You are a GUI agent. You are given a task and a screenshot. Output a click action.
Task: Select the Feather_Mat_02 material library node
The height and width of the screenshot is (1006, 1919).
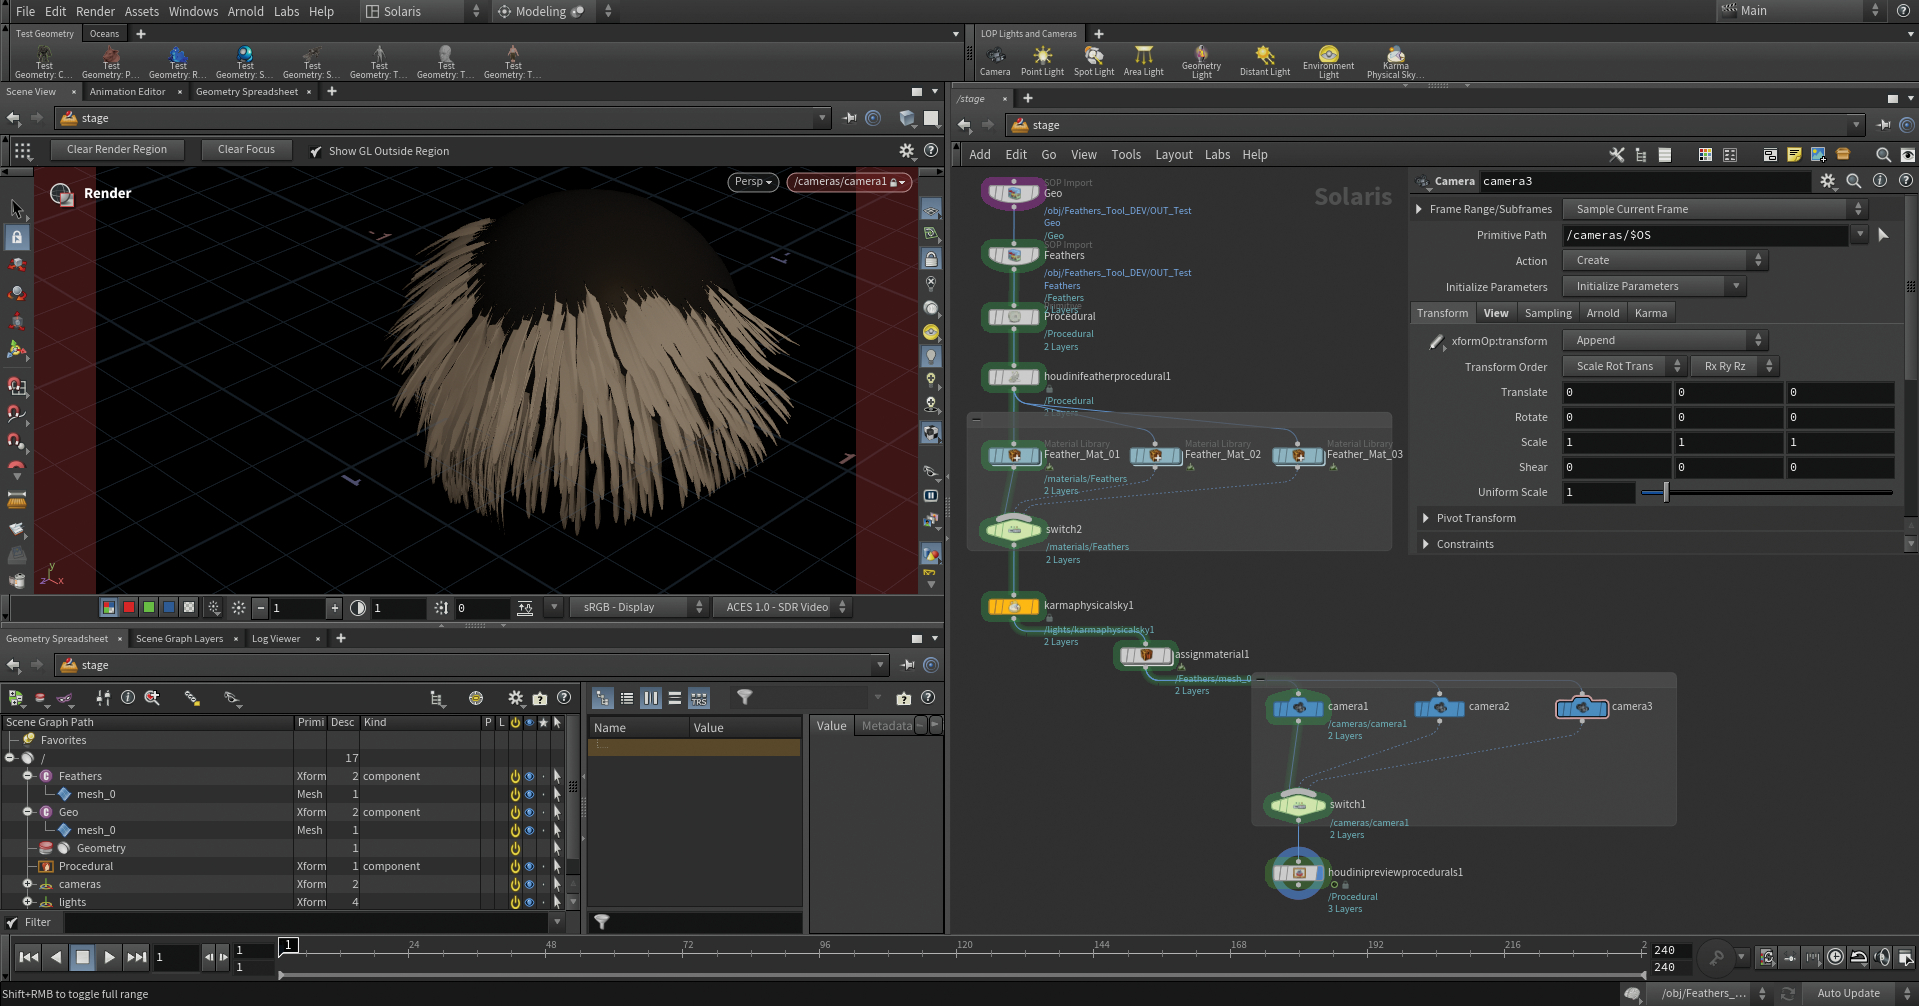[1155, 456]
